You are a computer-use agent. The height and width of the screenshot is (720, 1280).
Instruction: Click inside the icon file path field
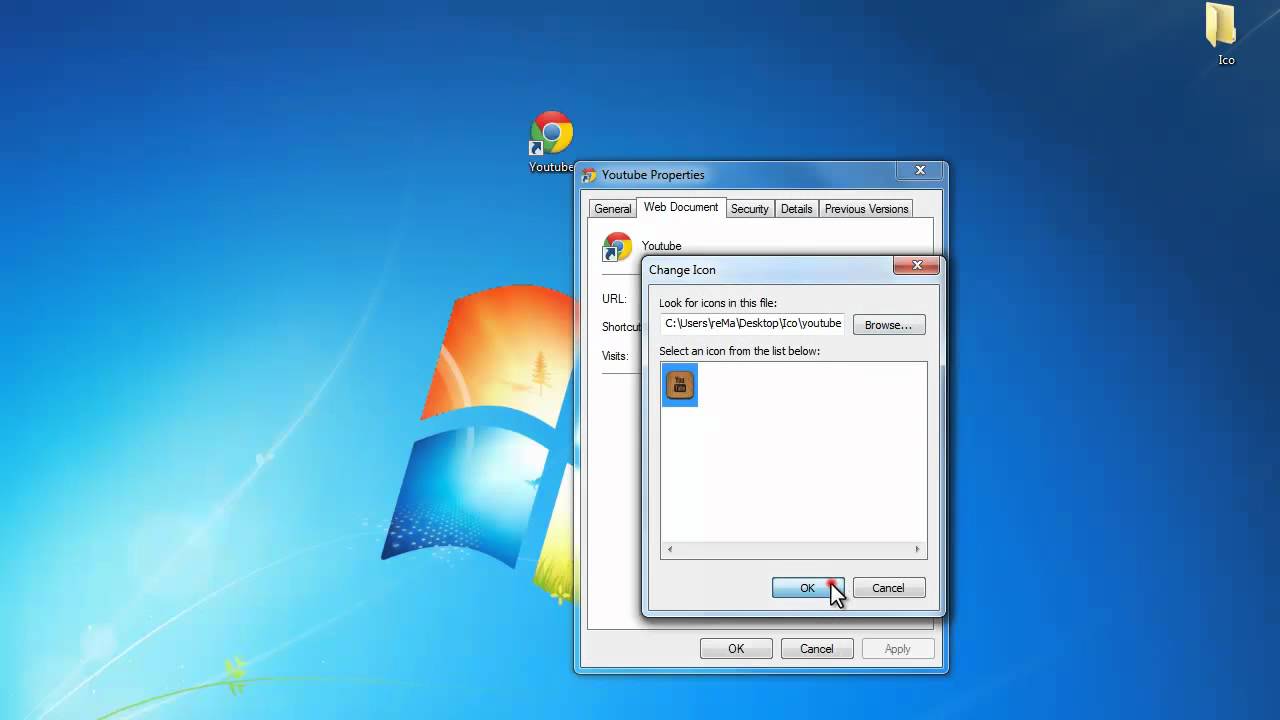pyautogui.click(x=752, y=323)
